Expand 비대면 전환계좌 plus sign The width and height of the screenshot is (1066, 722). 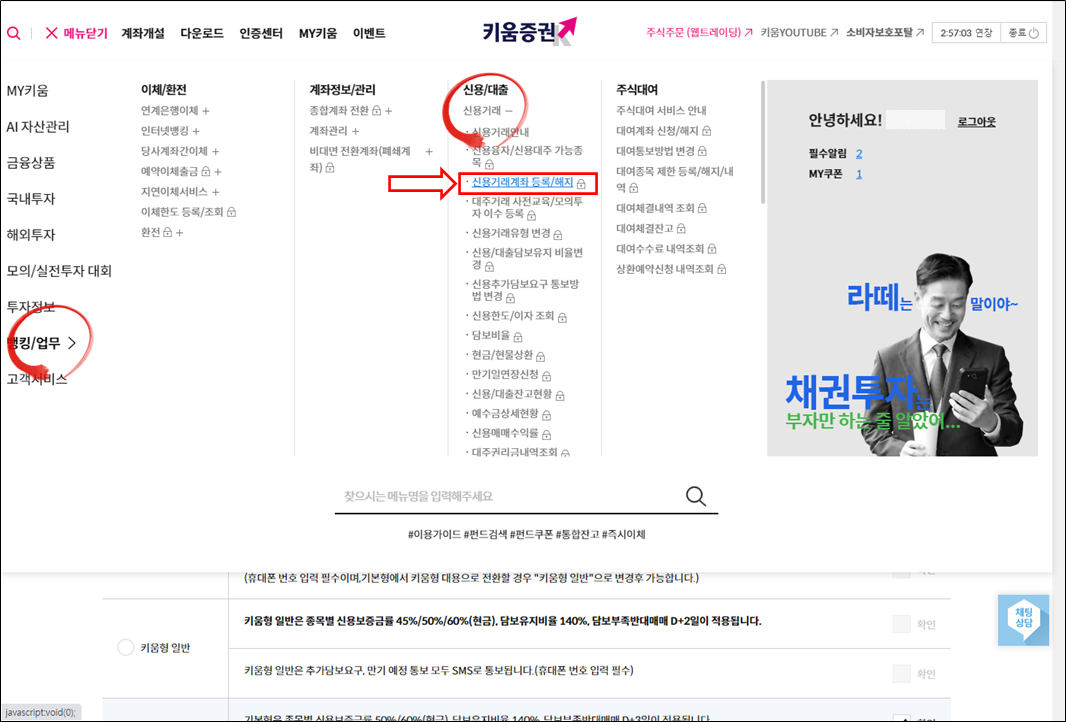(x=429, y=152)
